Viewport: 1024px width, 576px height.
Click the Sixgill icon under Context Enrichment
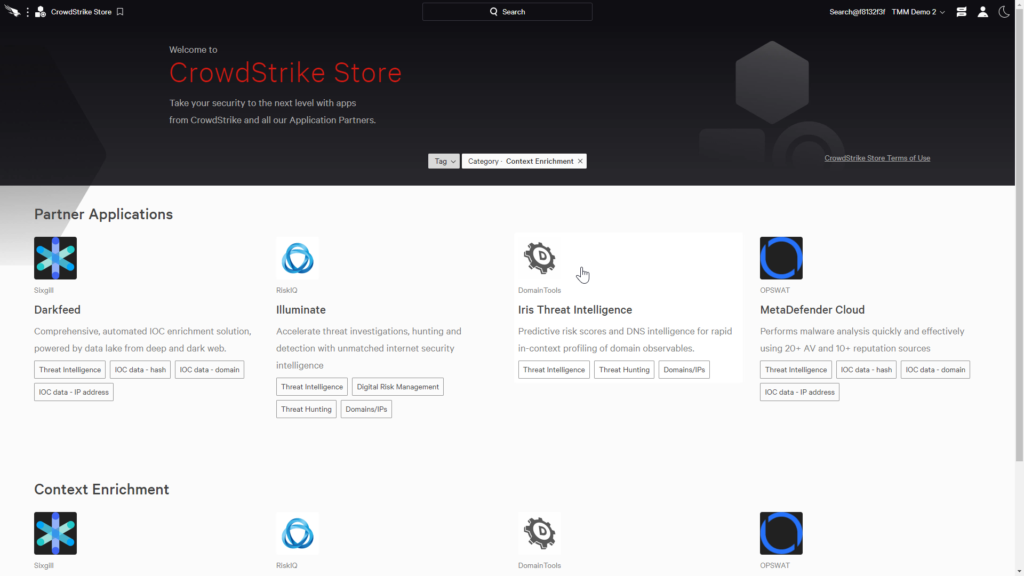pyautogui.click(x=56, y=534)
